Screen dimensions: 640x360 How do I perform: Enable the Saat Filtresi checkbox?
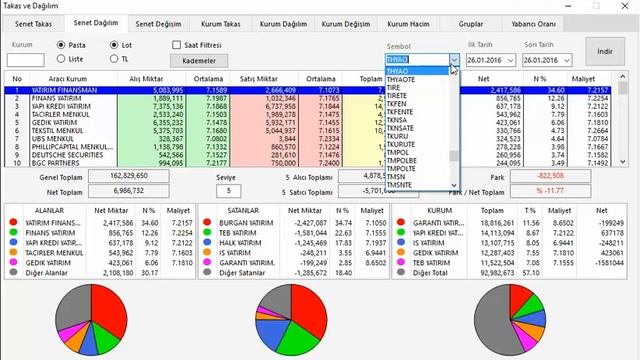tap(176, 45)
